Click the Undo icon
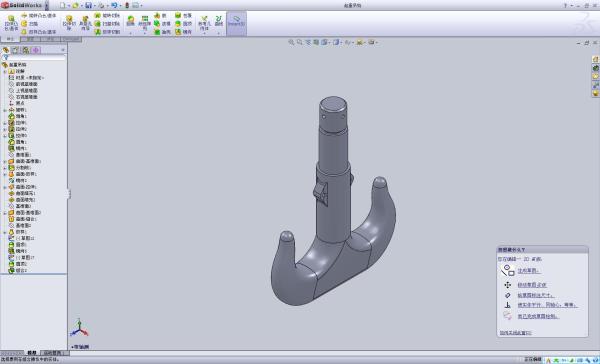 pos(114,5)
